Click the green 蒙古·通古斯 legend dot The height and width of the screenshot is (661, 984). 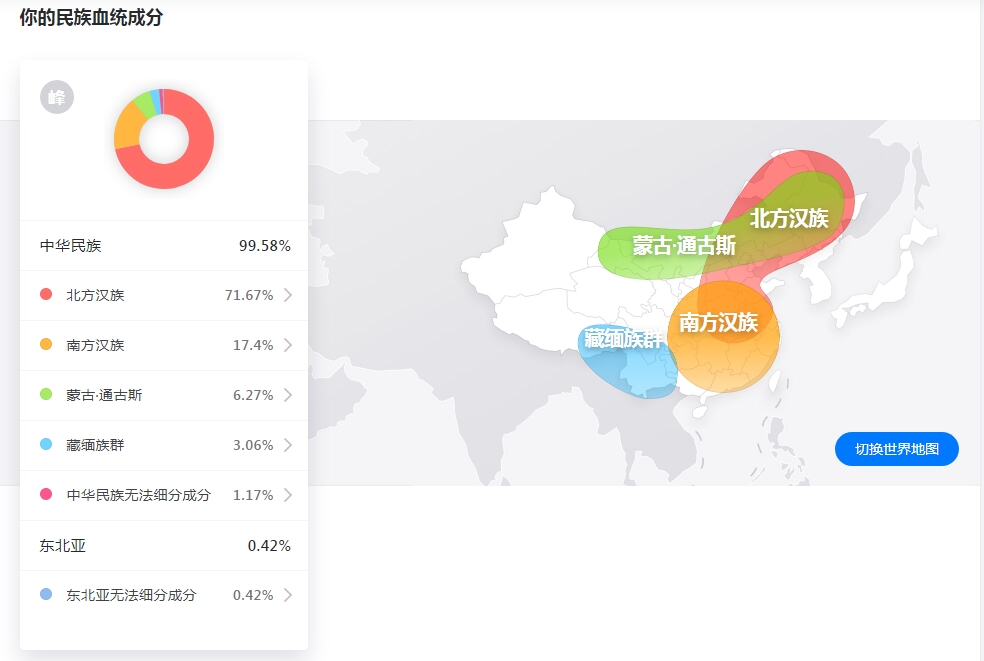pyautogui.click(x=46, y=395)
